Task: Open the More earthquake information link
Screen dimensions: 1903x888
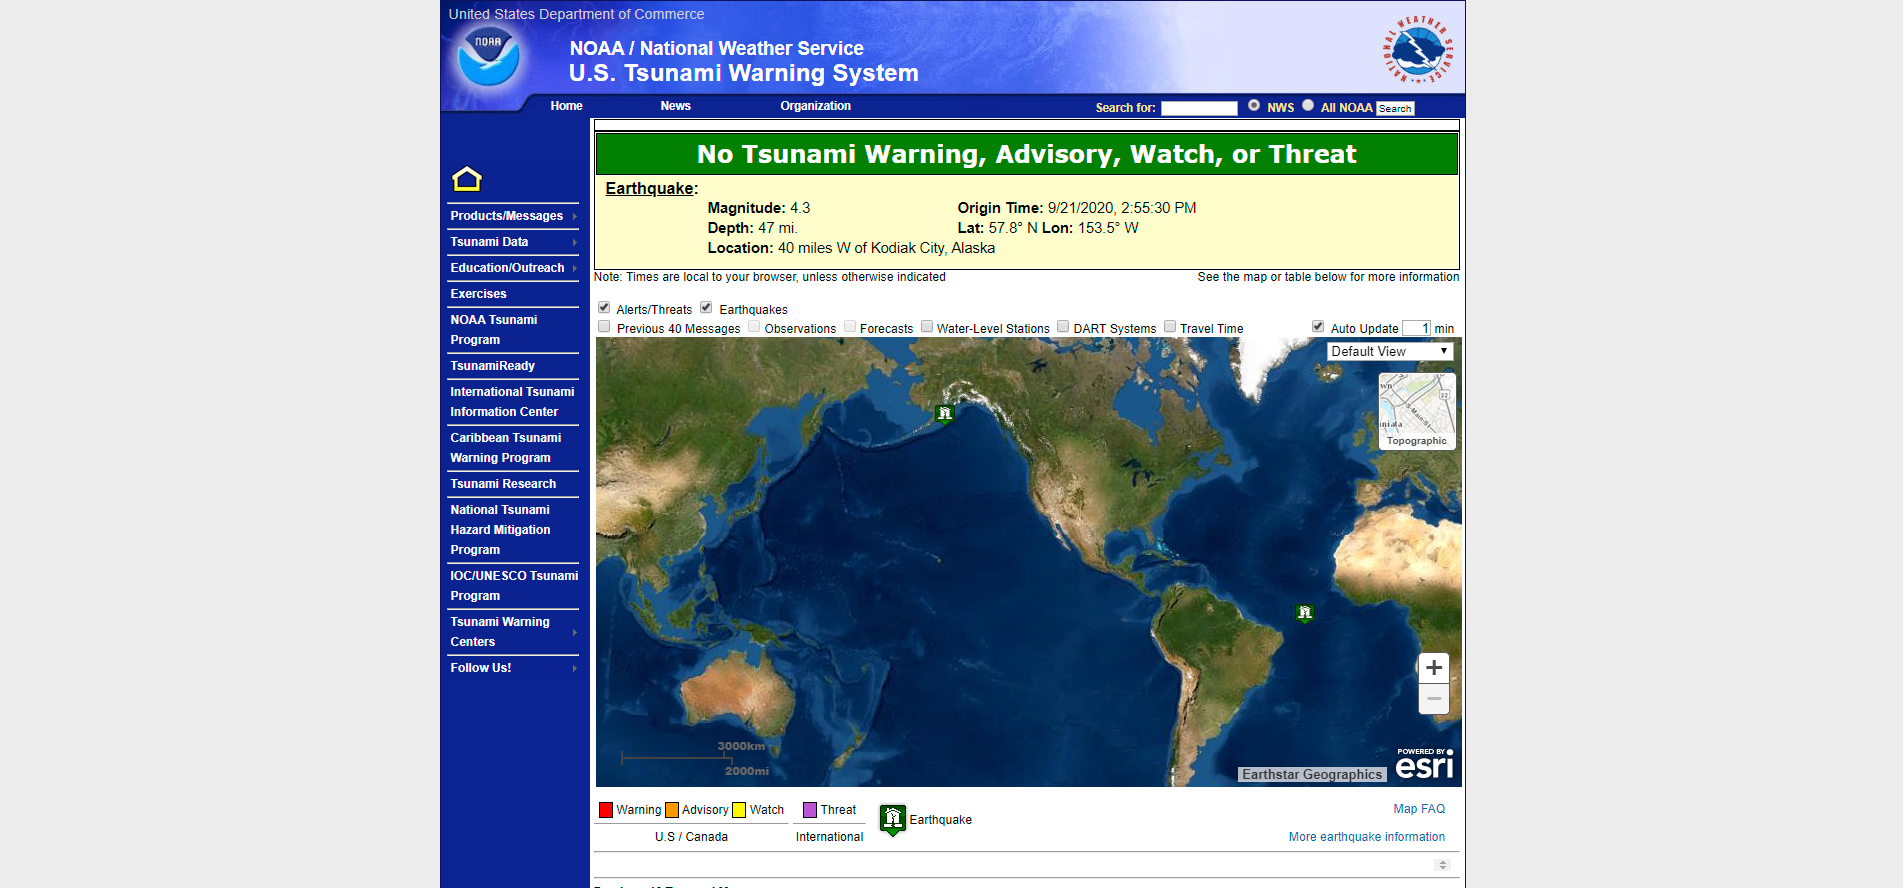Action: (1366, 837)
